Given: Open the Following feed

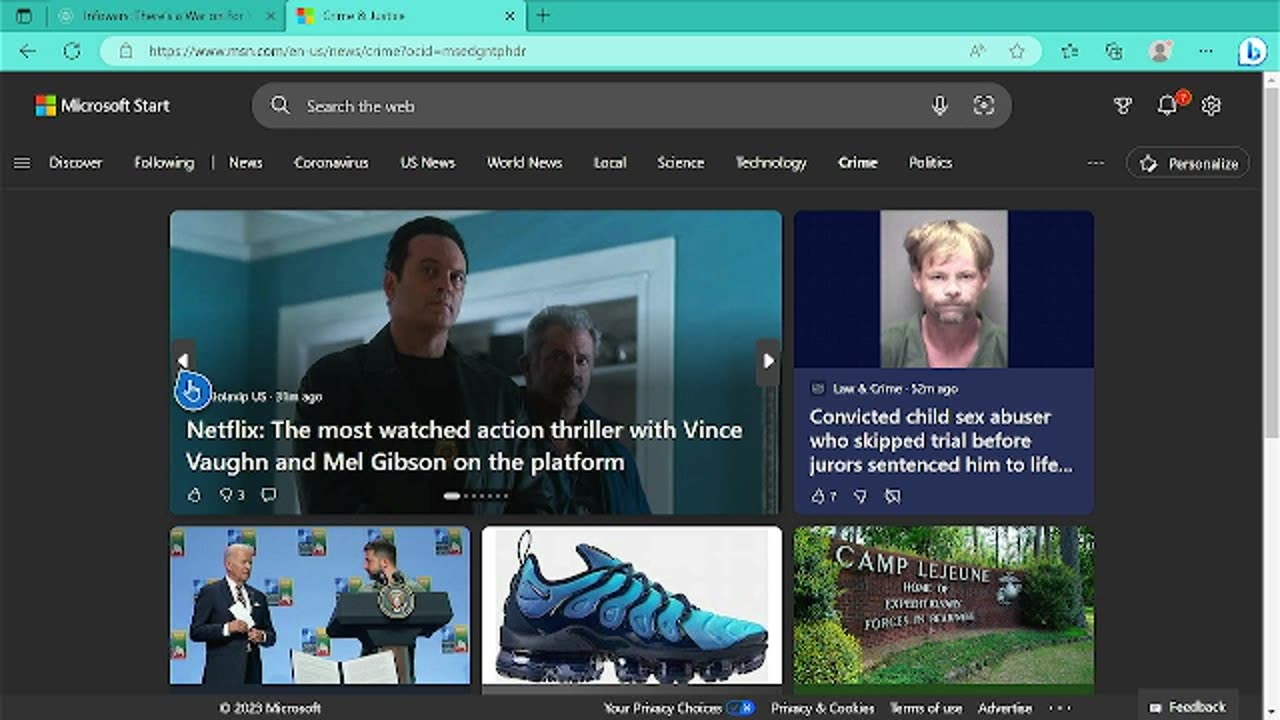Looking at the screenshot, I should (x=164, y=163).
